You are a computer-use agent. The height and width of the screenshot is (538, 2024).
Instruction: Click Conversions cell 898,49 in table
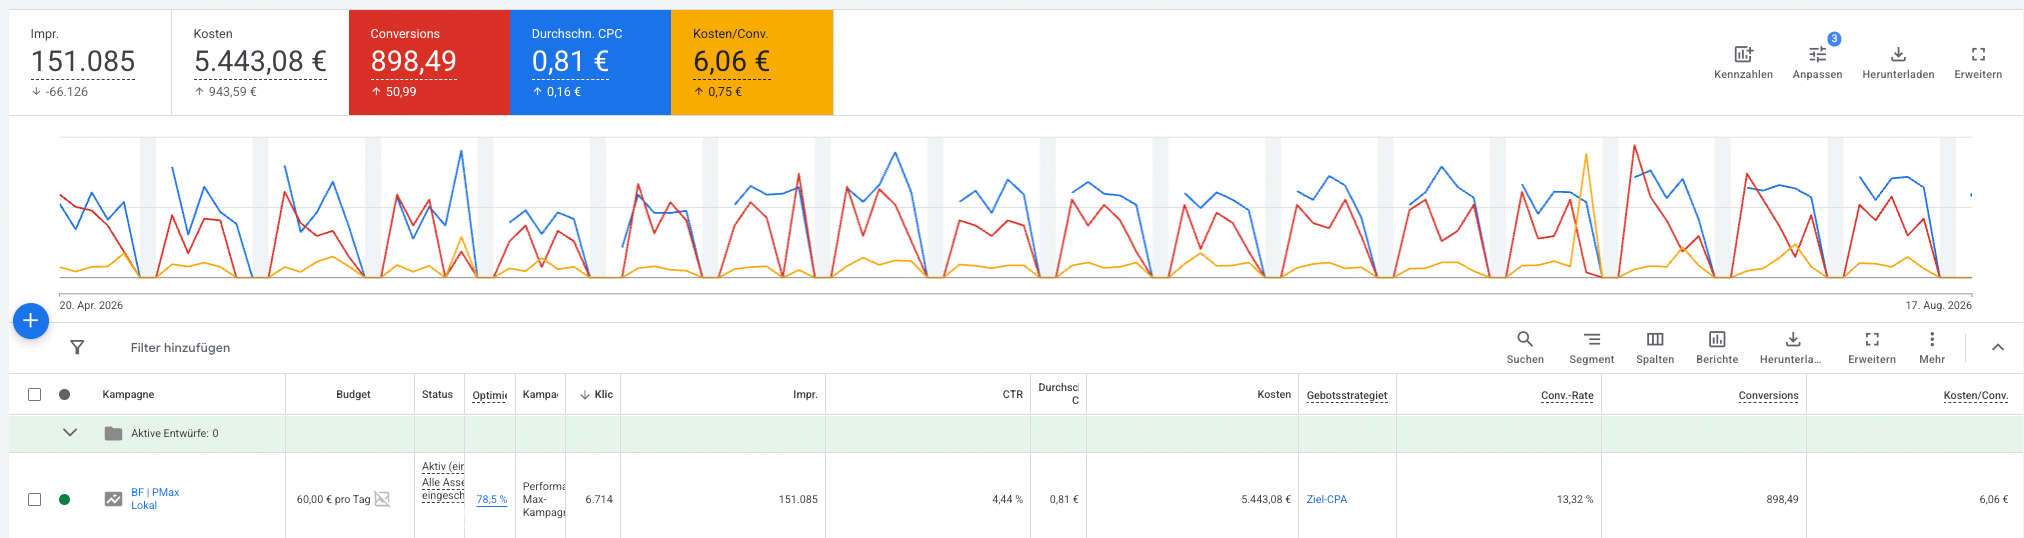[1782, 499]
